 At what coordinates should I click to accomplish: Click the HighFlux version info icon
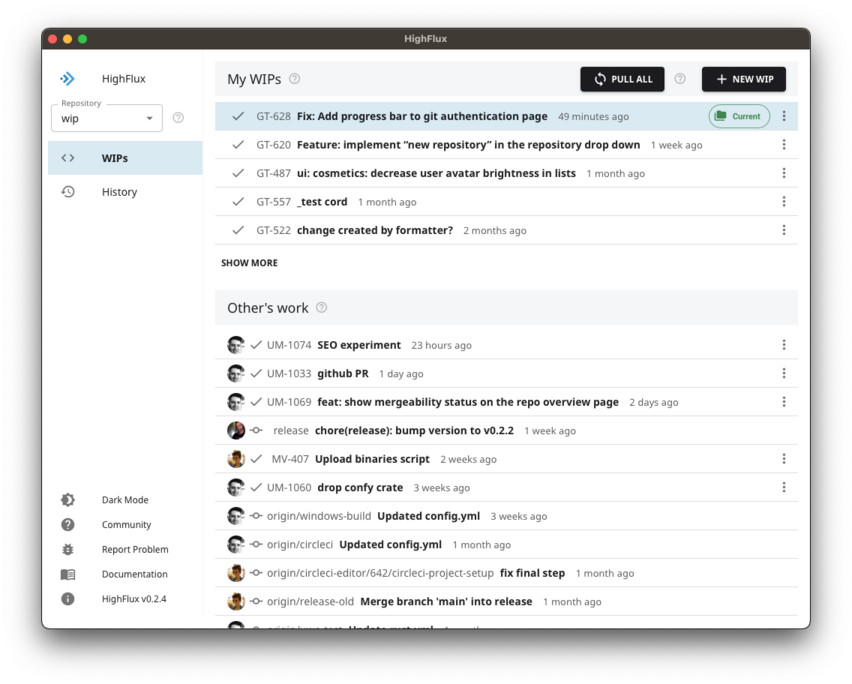[68, 598]
